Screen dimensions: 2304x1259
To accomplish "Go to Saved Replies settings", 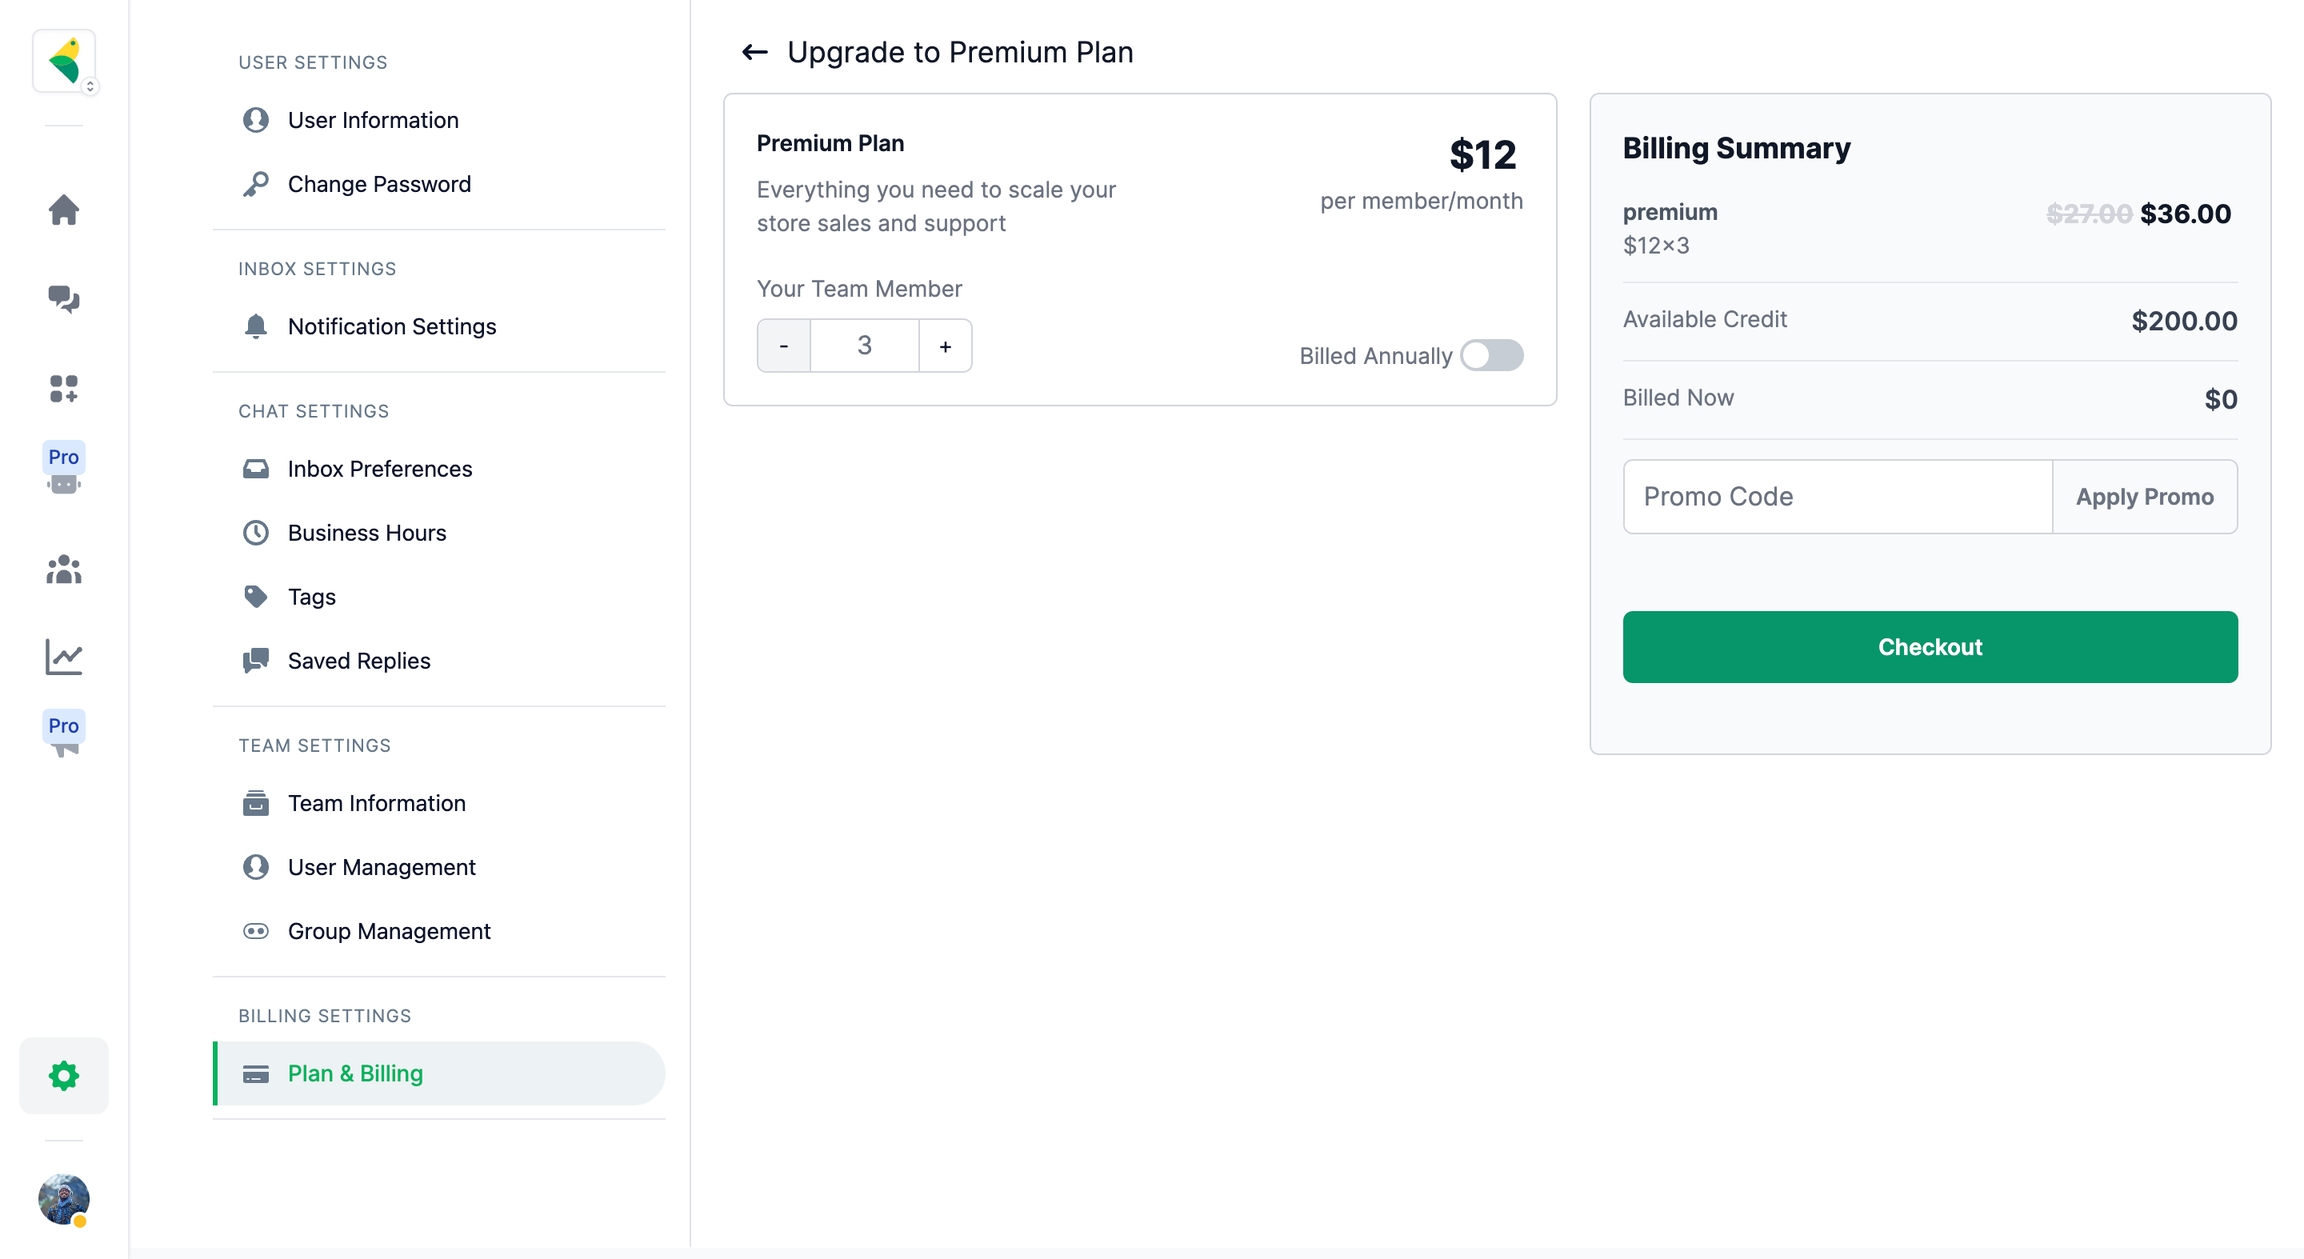I will click(358, 660).
